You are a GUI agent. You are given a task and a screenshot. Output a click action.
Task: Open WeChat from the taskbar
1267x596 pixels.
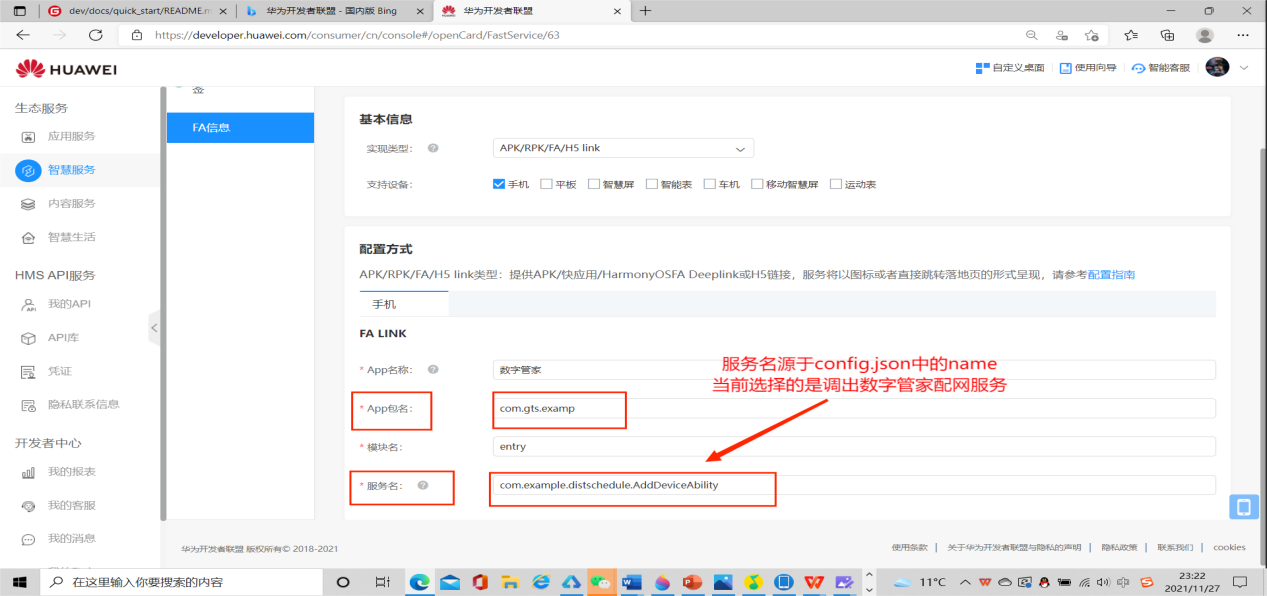[x=600, y=582]
